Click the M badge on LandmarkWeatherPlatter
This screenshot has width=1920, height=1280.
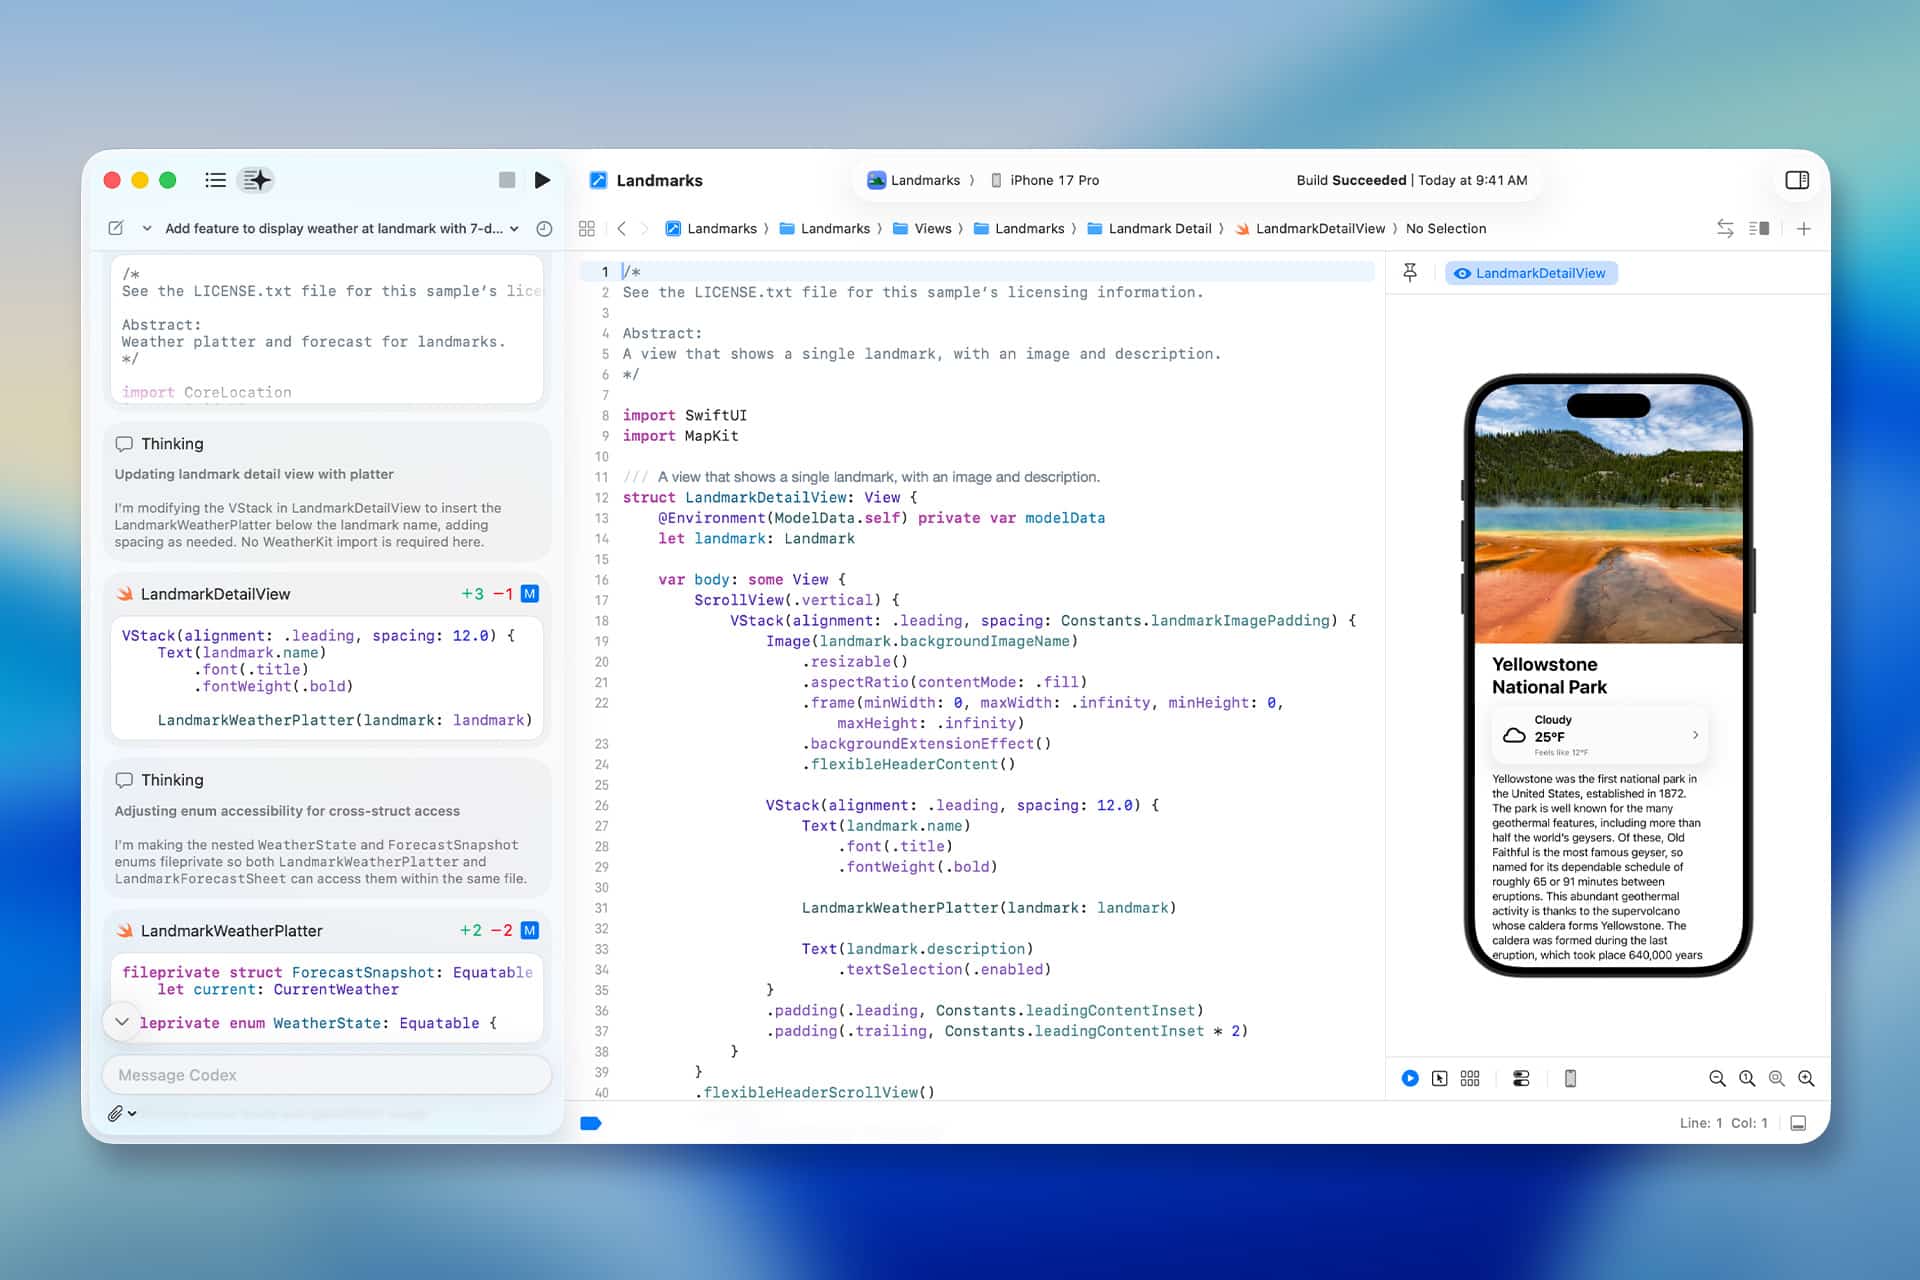click(x=530, y=931)
